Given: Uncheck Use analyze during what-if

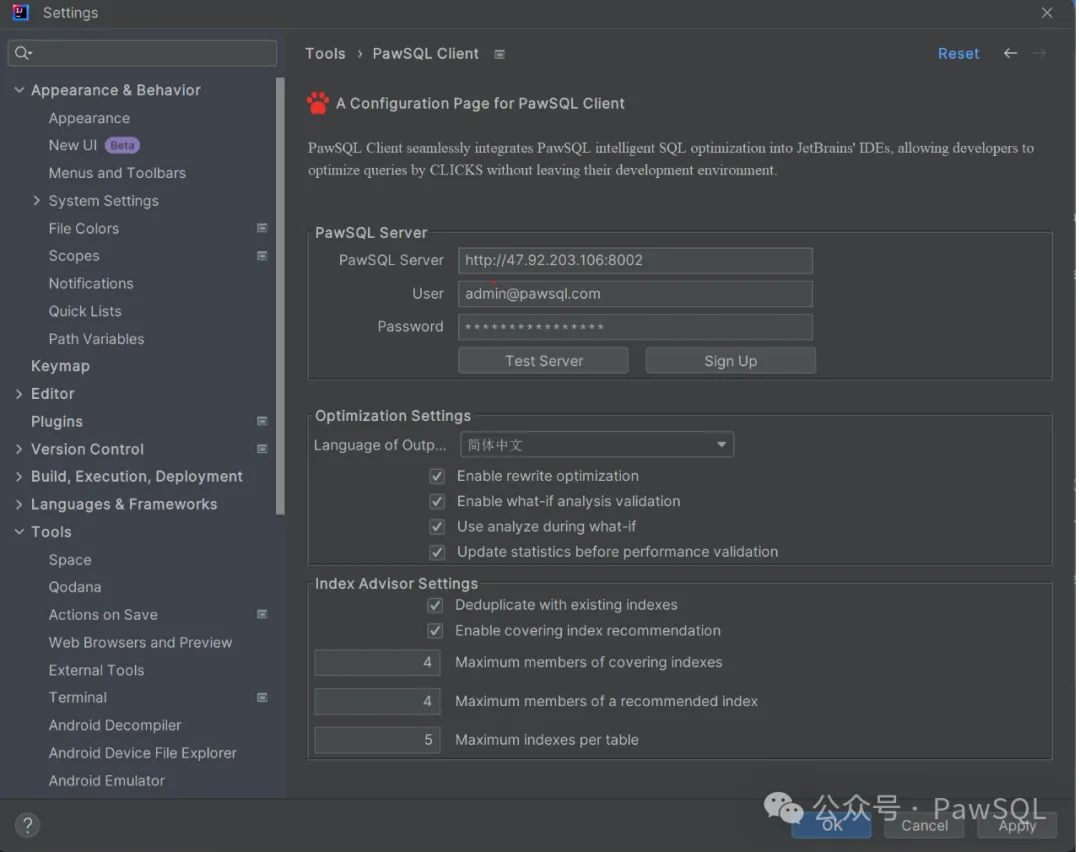Looking at the screenshot, I should tap(437, 527).
